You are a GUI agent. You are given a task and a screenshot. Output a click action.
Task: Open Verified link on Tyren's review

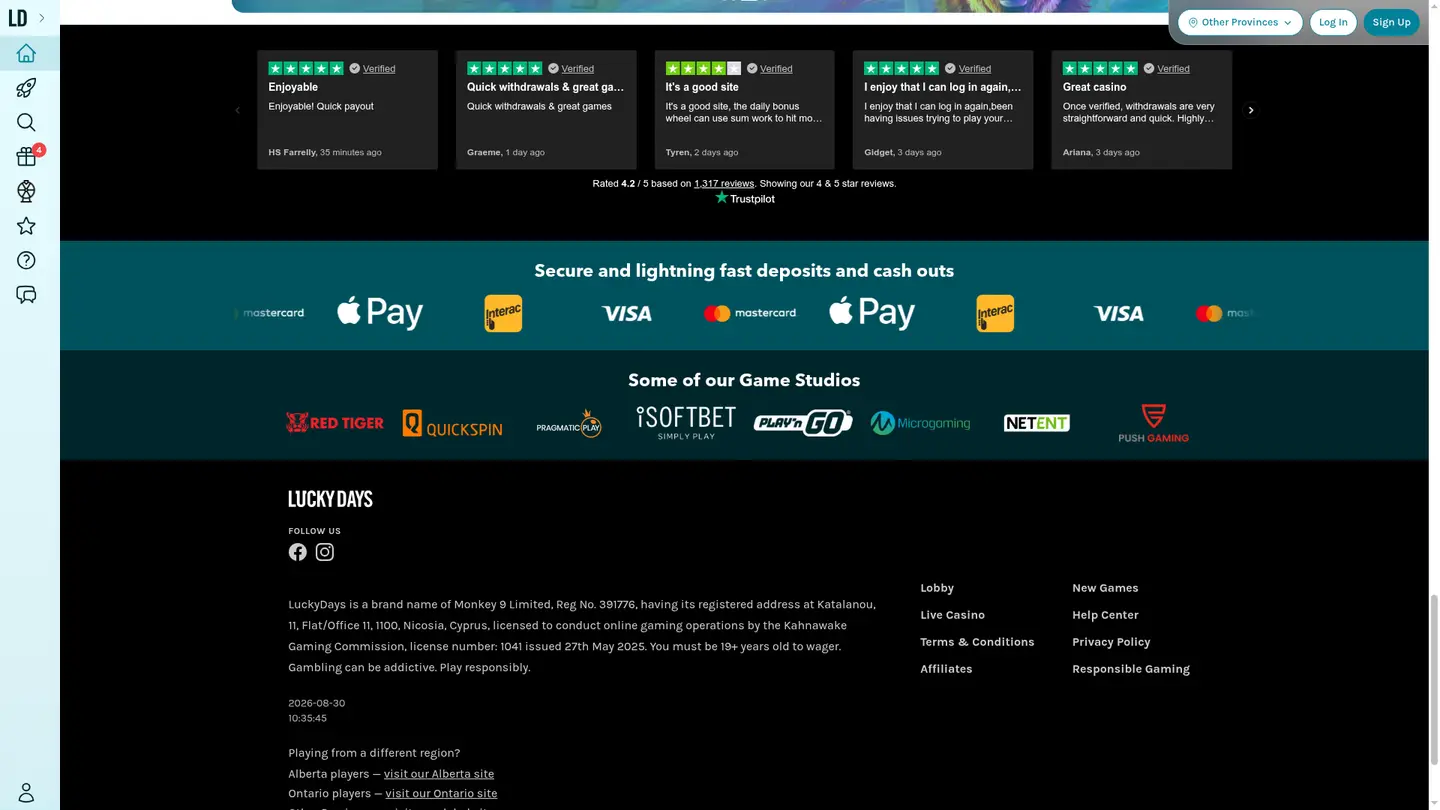[x=776, y=69]
